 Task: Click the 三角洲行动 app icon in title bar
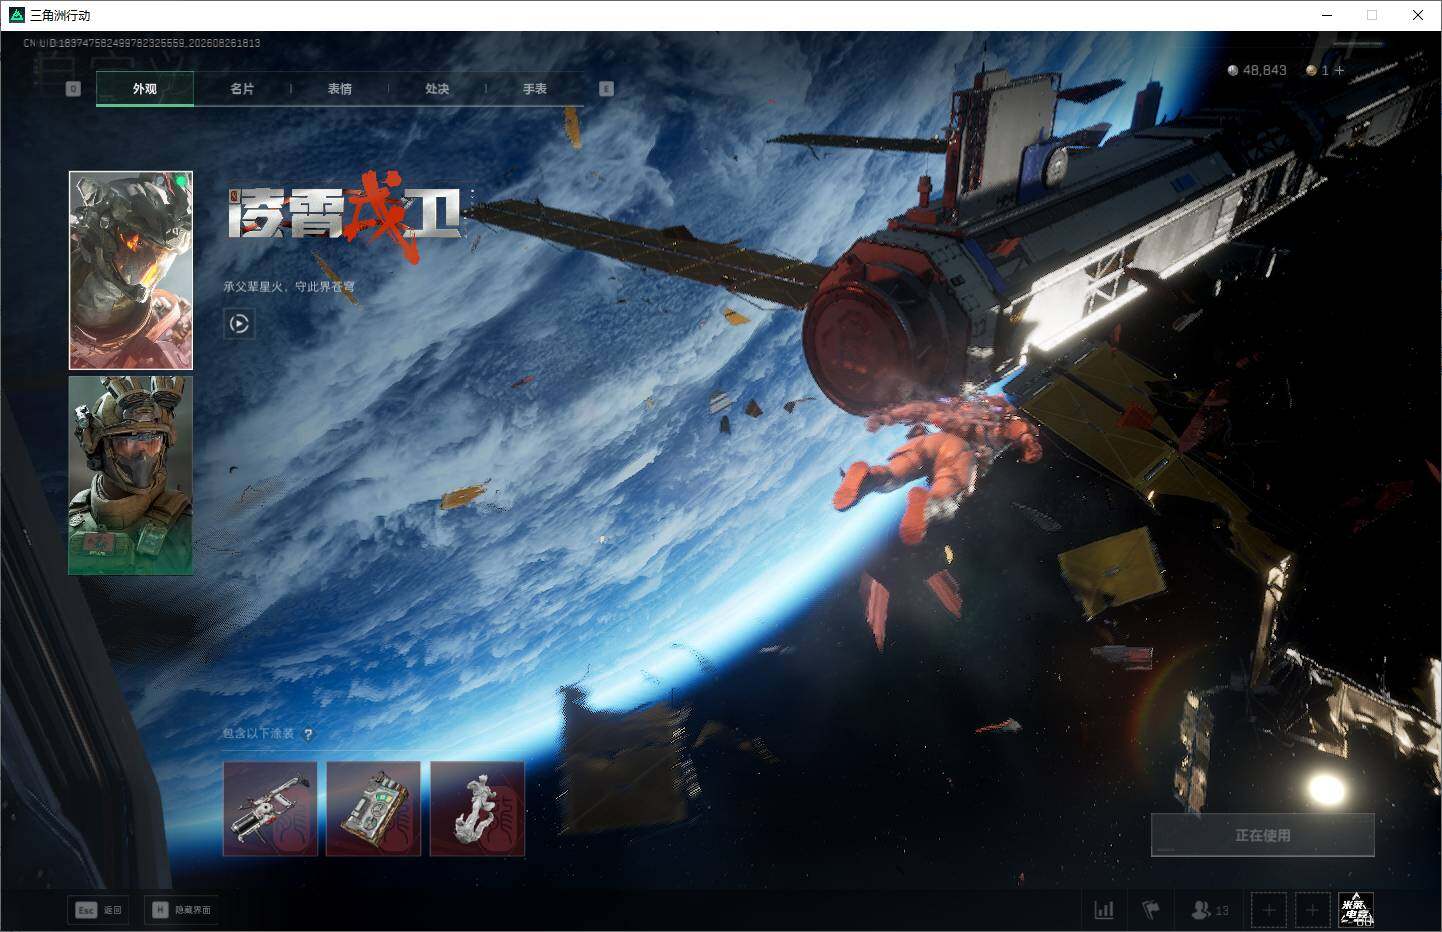click(x=16, y=15)
